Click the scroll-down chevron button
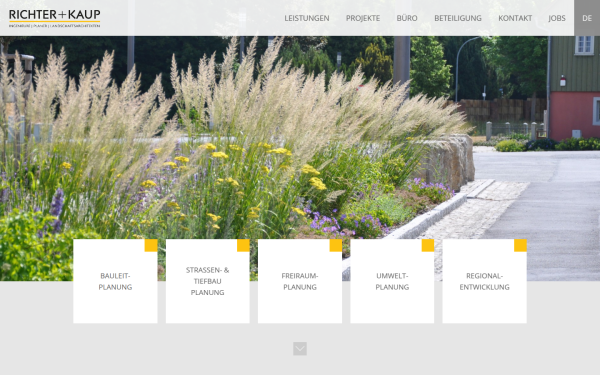The width and height of the screenshot is (600, 375). pos(300,349)
